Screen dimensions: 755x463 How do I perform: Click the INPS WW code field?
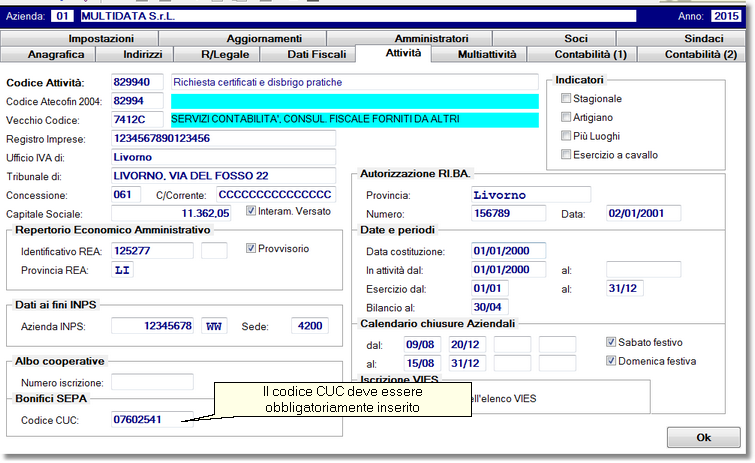tap(214, 326)
